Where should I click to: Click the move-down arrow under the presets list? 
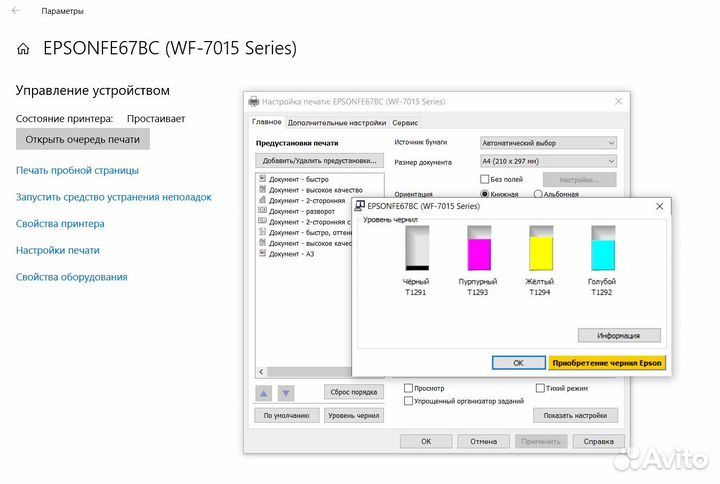click(x=286, y=393)
